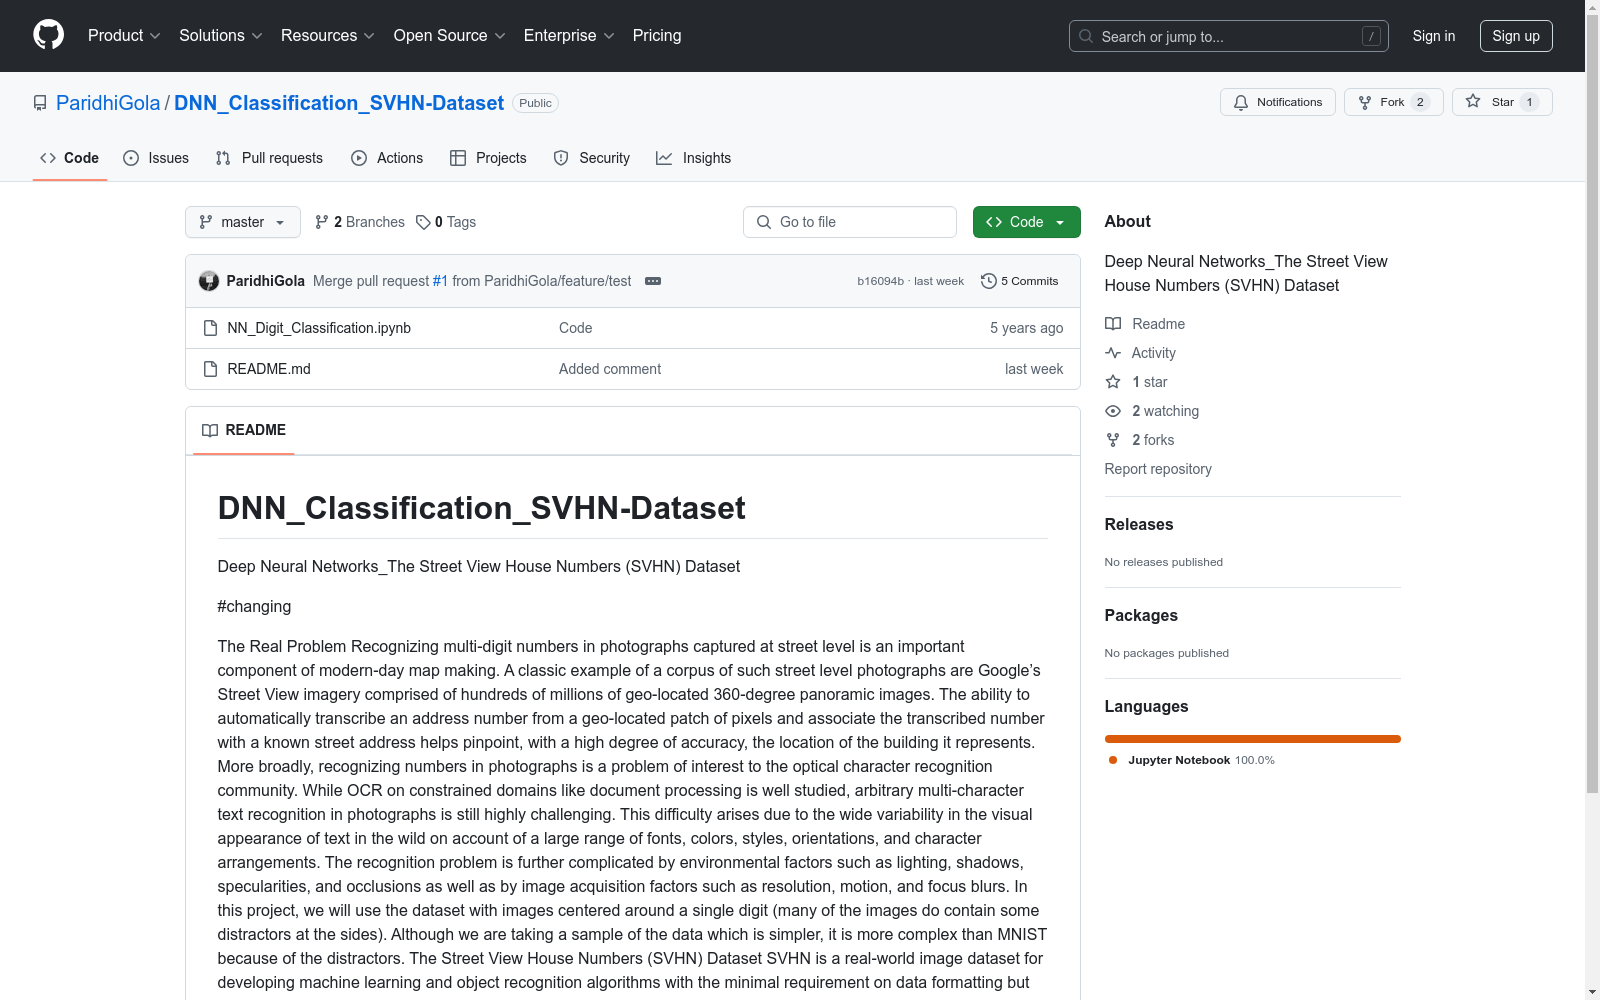Click the orange language bar
The width and height of the screenshot is (1600, 1000).
1253,739
